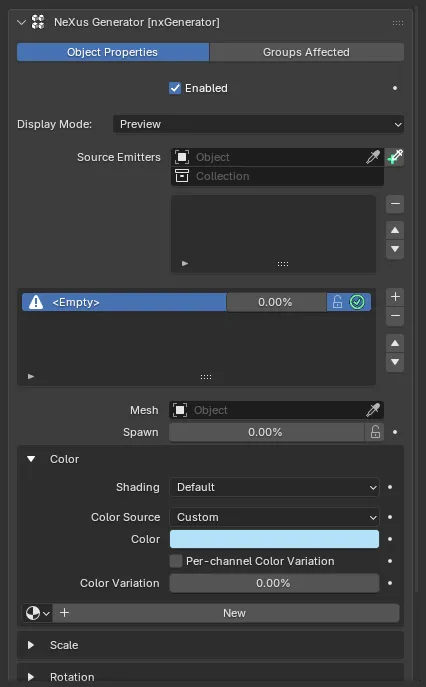Remove selected source emitter with minus button
Screen dimensions: 426x687
coord(395,204)
